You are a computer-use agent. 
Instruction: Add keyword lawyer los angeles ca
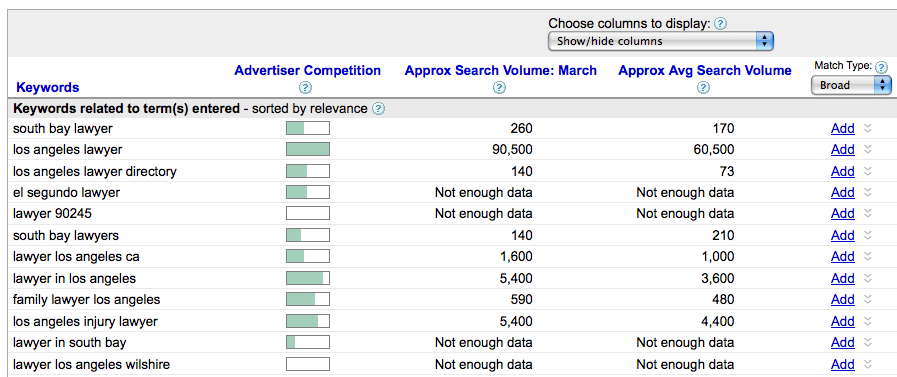[843, 257]
